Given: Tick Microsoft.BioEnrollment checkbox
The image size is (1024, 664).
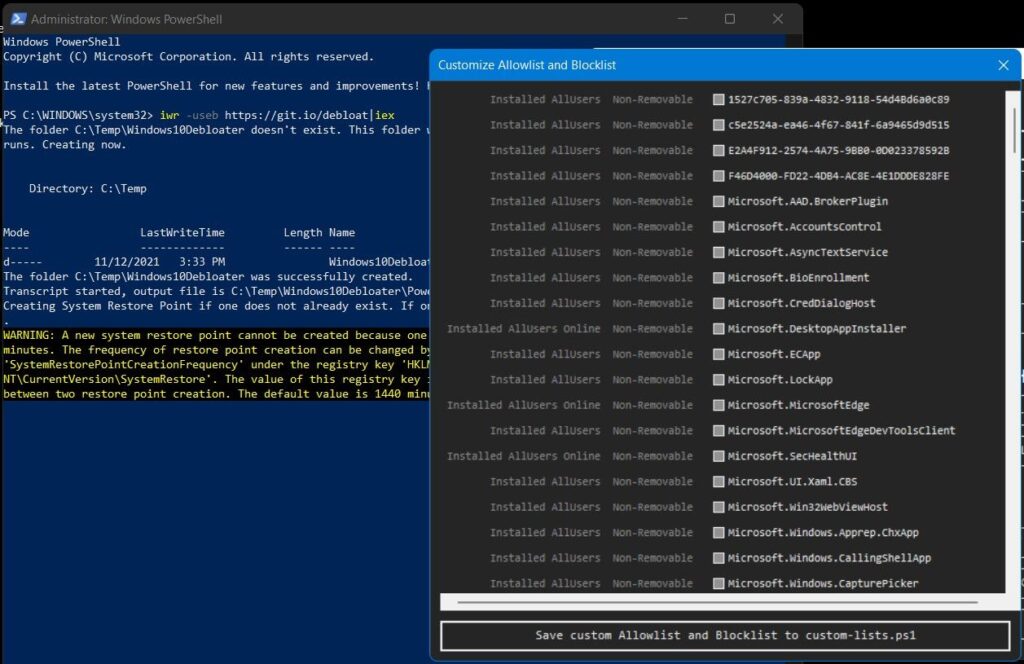Looking at the screenshot, I should point(718,277).
